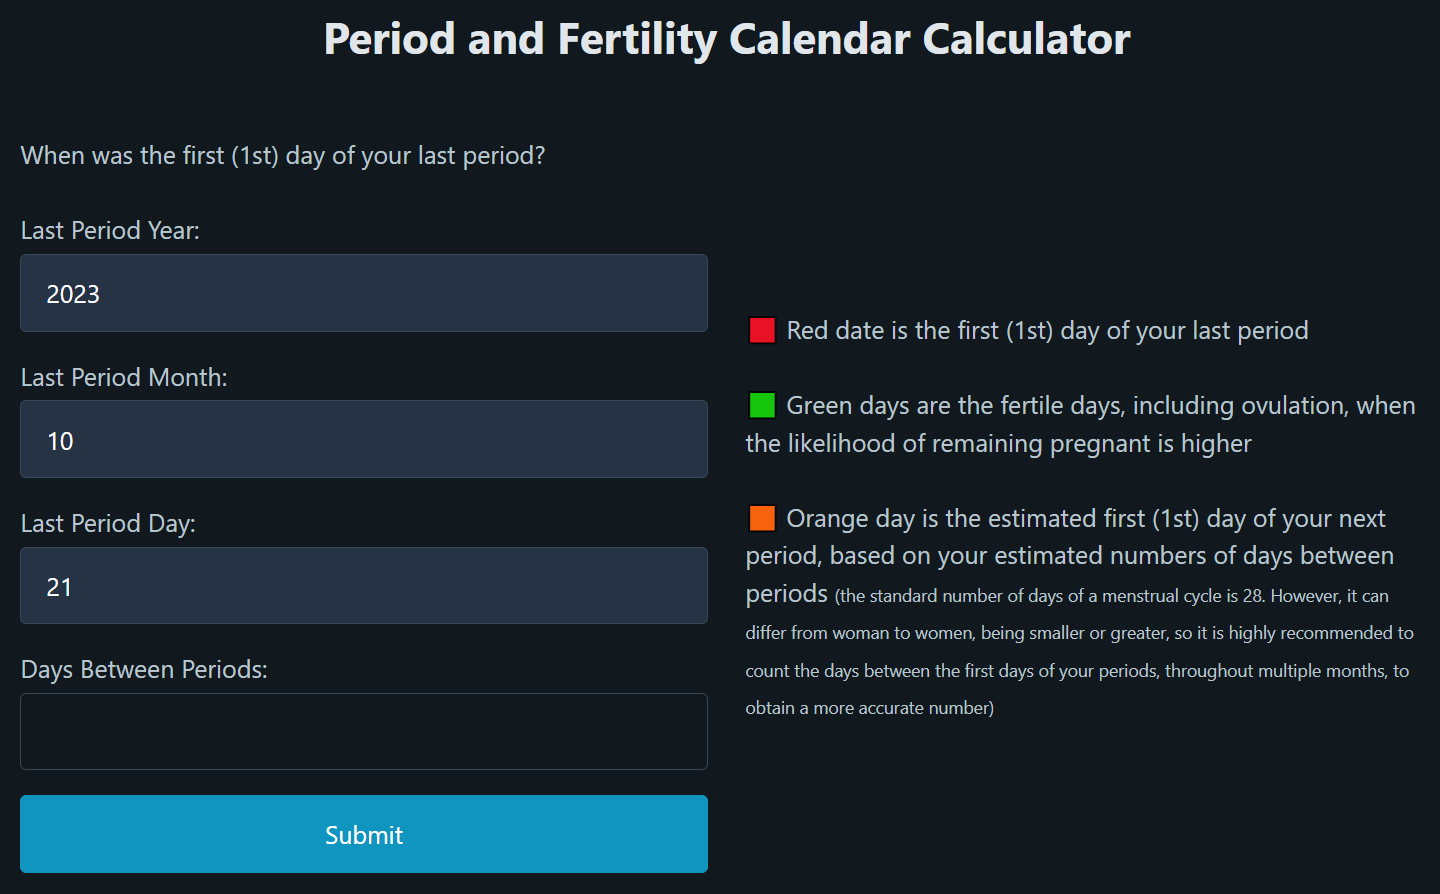This screenshot has height=894, width=1440.
Task: Click the empty Days Between Periods field
Action: [x=364, y=732]
